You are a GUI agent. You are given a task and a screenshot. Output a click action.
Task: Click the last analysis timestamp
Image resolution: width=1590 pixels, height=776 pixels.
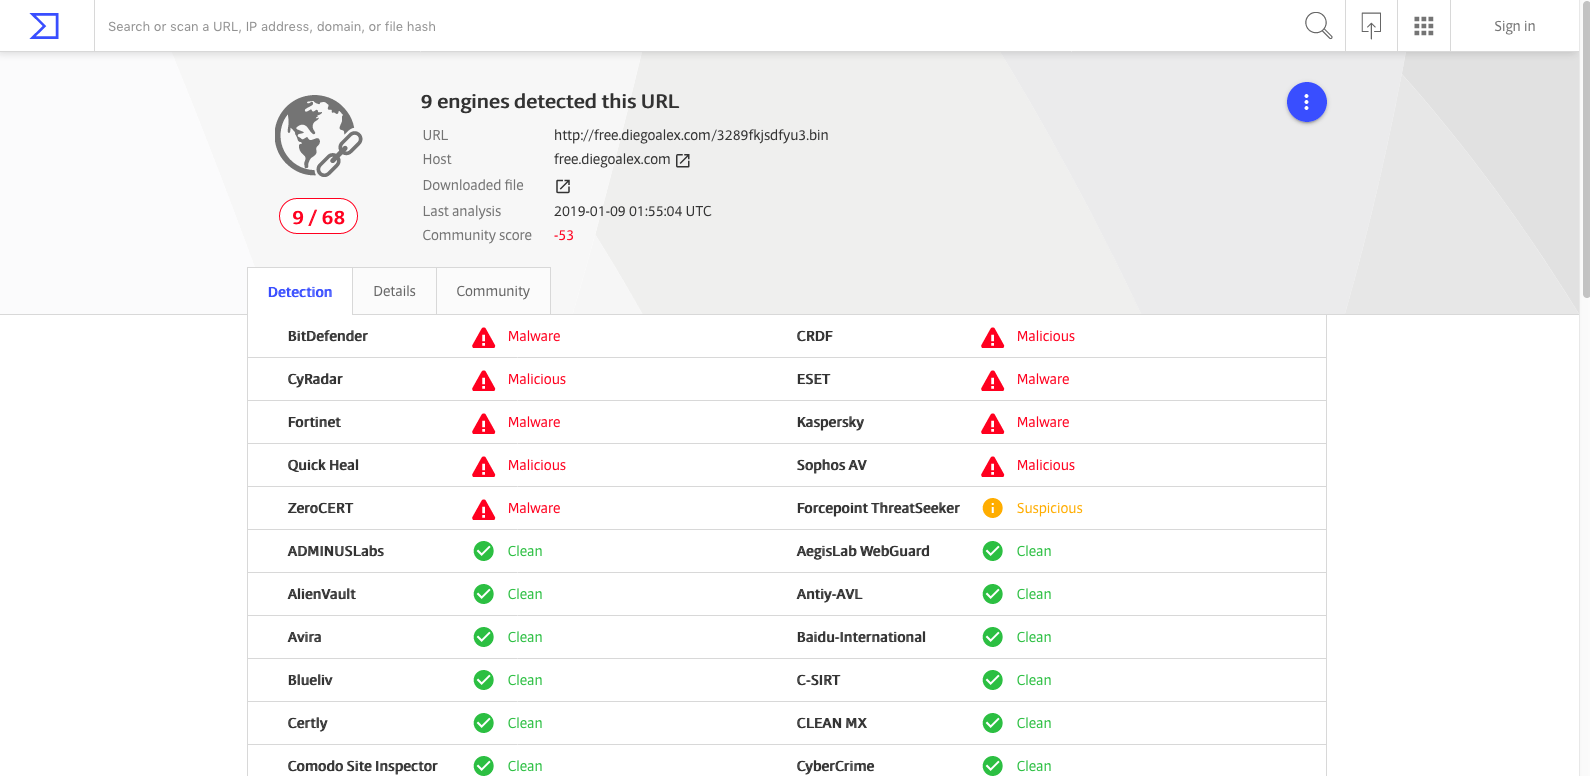point(633,211)
